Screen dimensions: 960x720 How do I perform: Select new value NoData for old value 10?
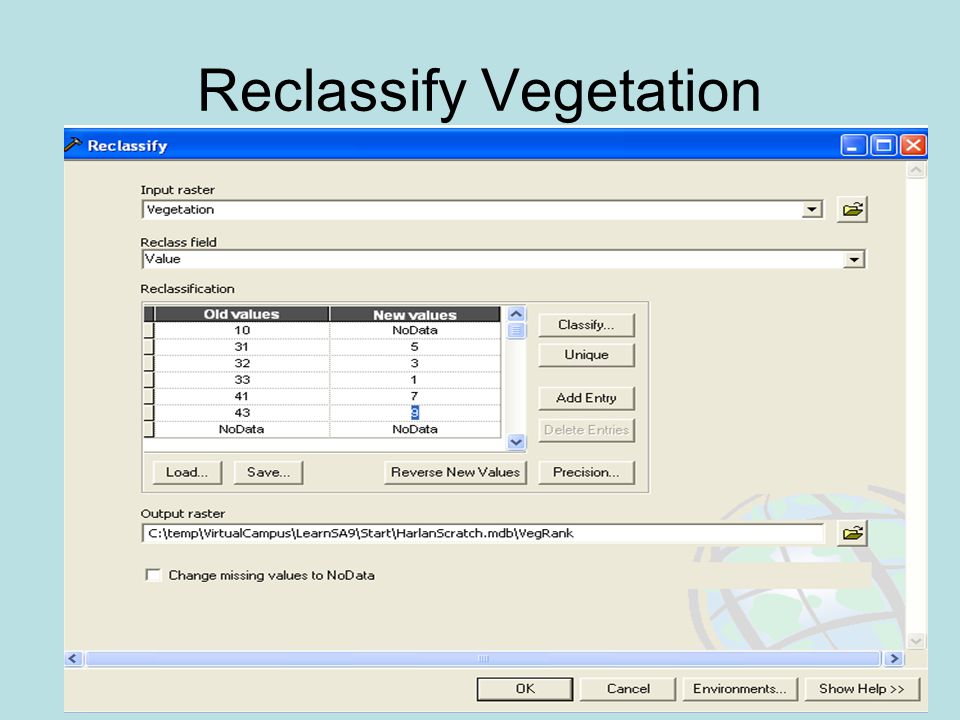415,331
